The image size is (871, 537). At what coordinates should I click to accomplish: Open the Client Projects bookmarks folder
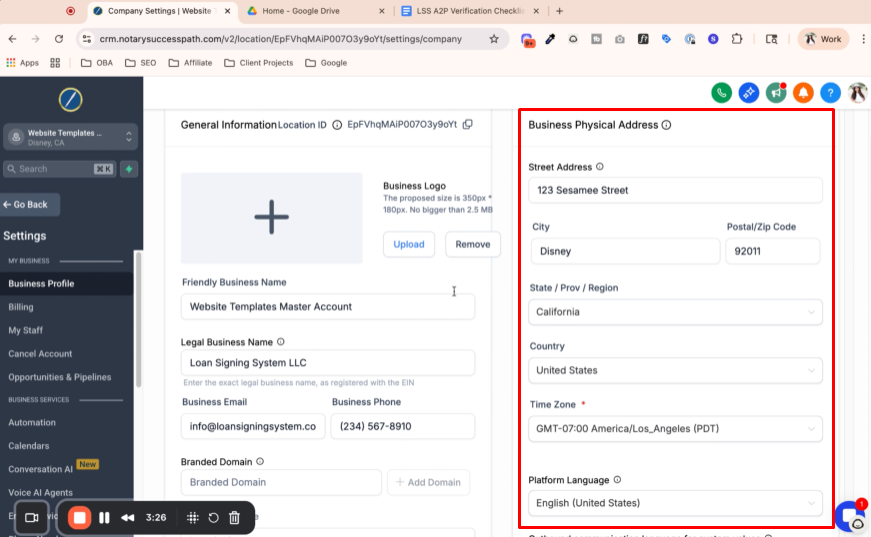pos(259,63)
